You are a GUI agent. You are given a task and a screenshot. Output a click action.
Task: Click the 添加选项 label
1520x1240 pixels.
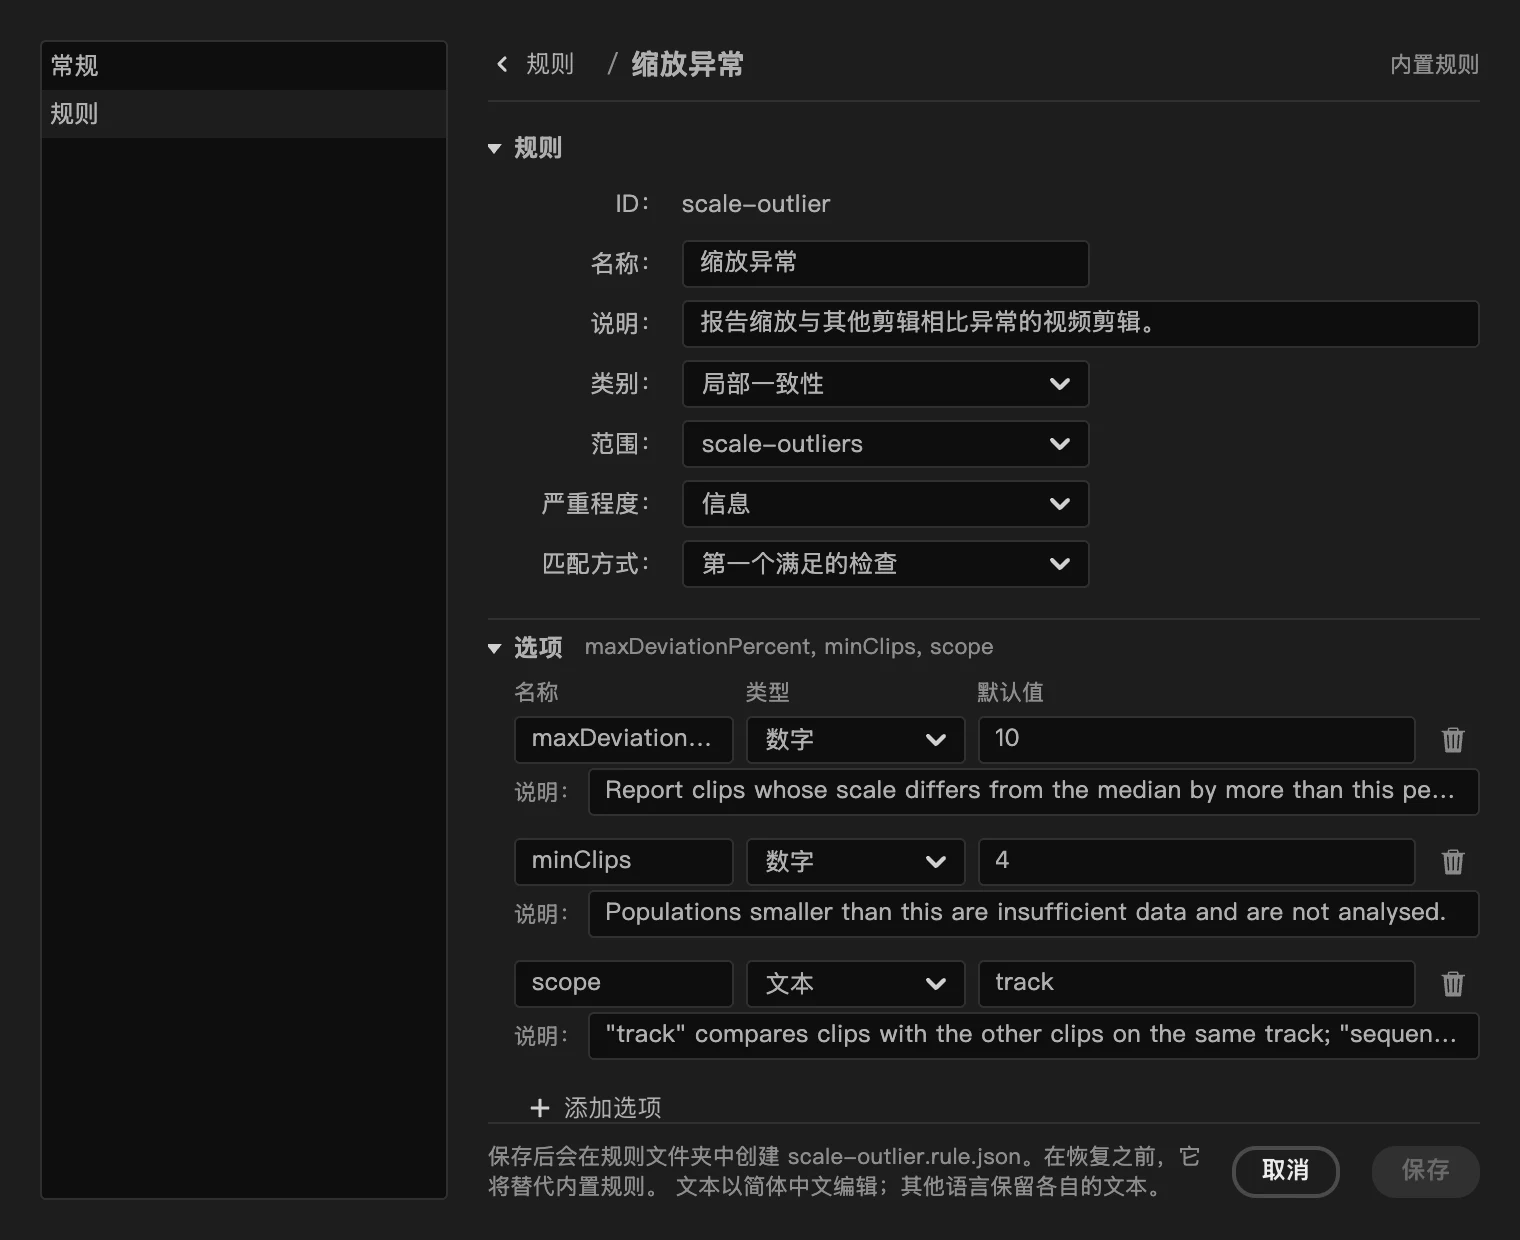612,1108
